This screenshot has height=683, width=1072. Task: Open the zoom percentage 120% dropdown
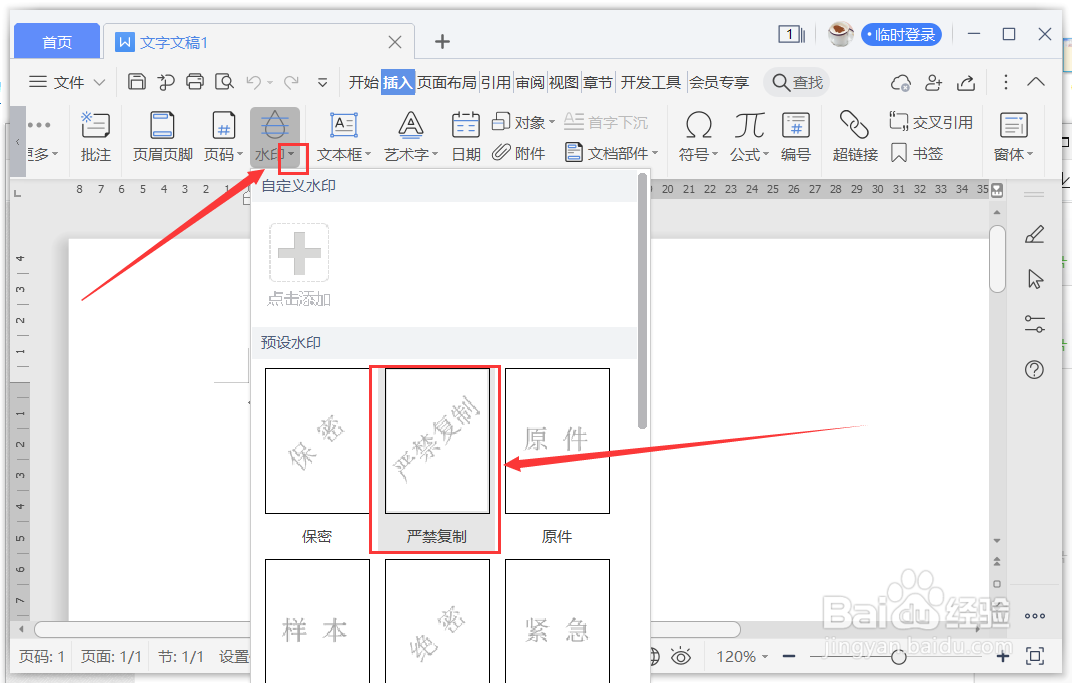[742, 657]
